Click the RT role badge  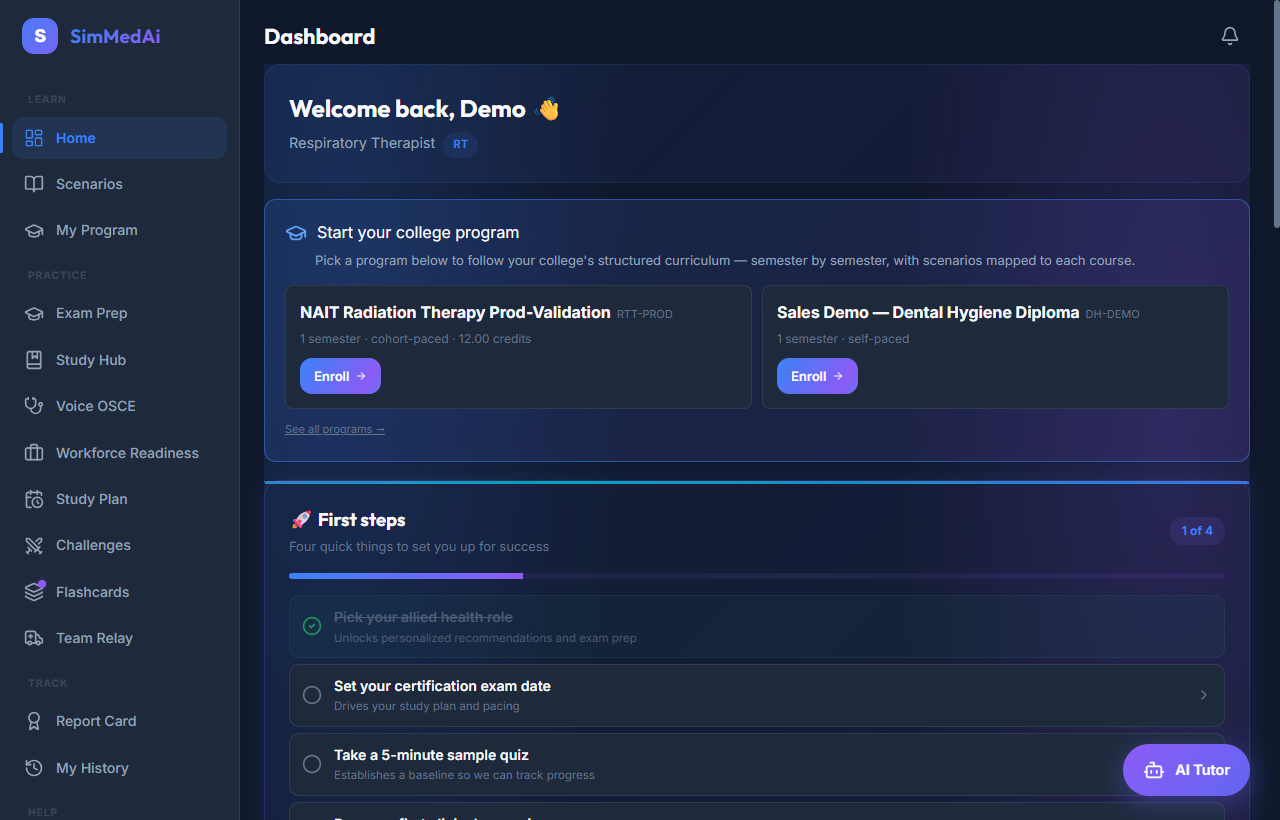point(460,144)
